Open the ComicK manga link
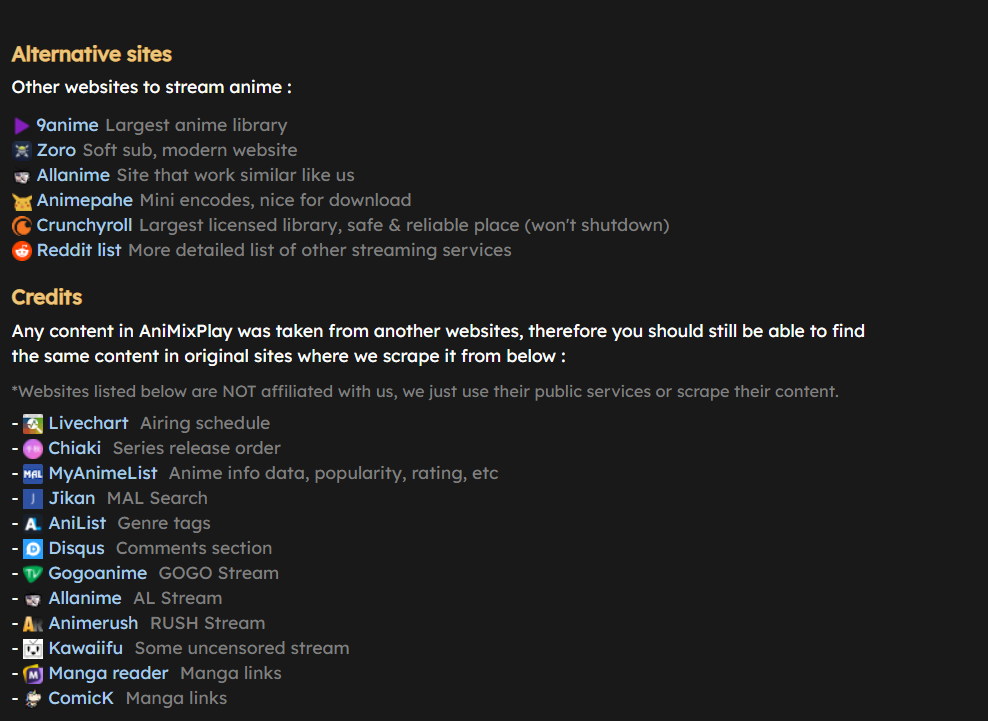Image resolution: width=988 pixels, height=721 pixels. (81, 698)
